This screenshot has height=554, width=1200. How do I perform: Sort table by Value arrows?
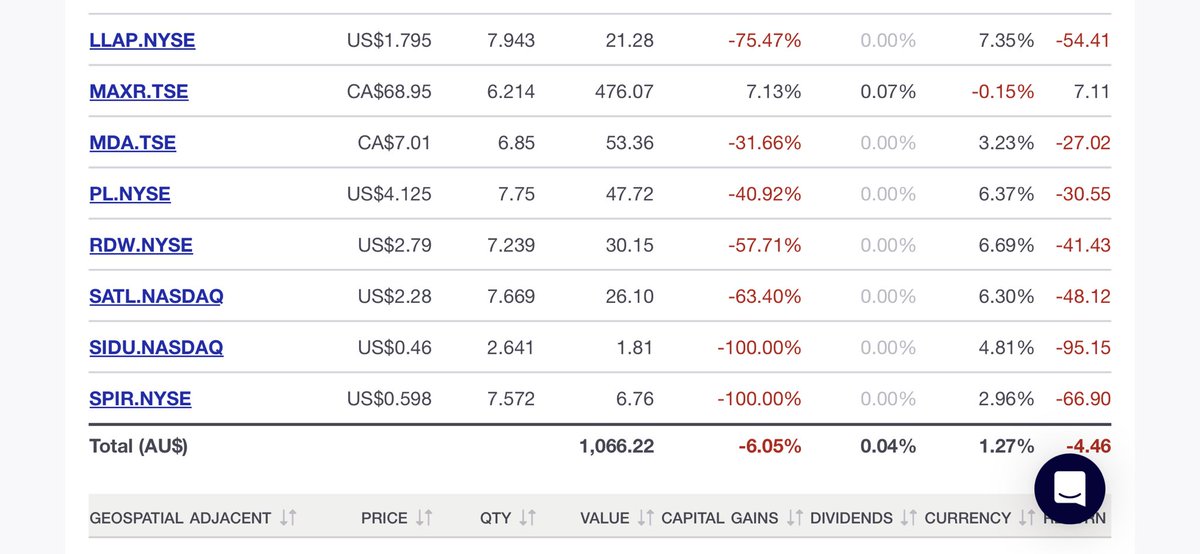645,518
